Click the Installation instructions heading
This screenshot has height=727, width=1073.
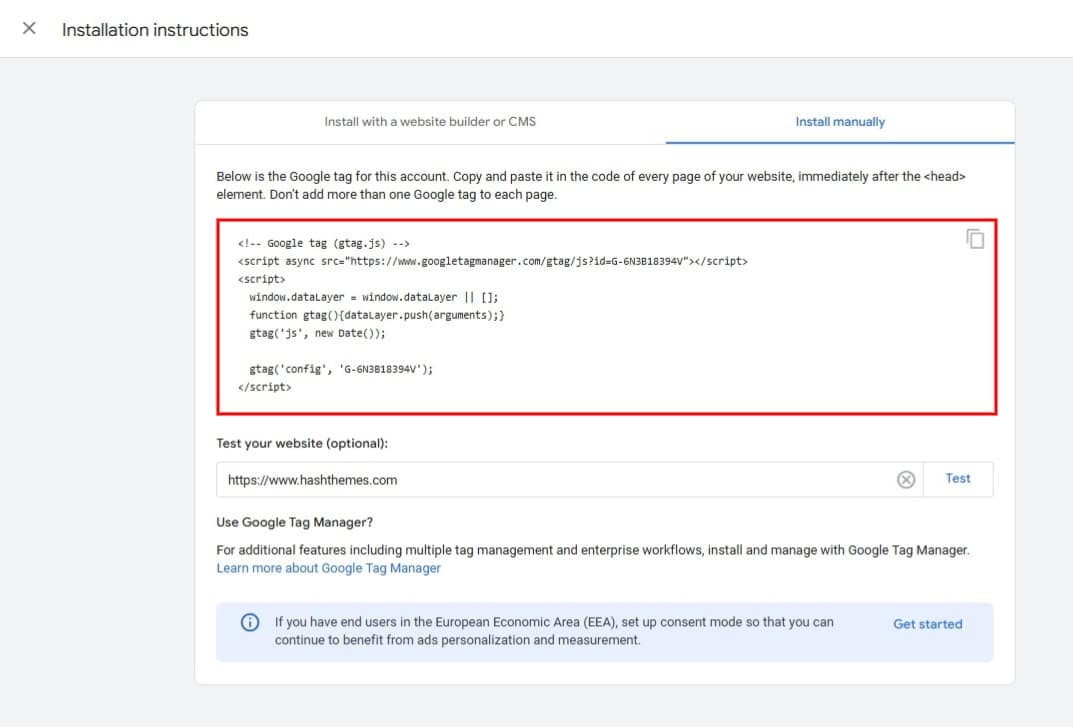coord(155,30)
